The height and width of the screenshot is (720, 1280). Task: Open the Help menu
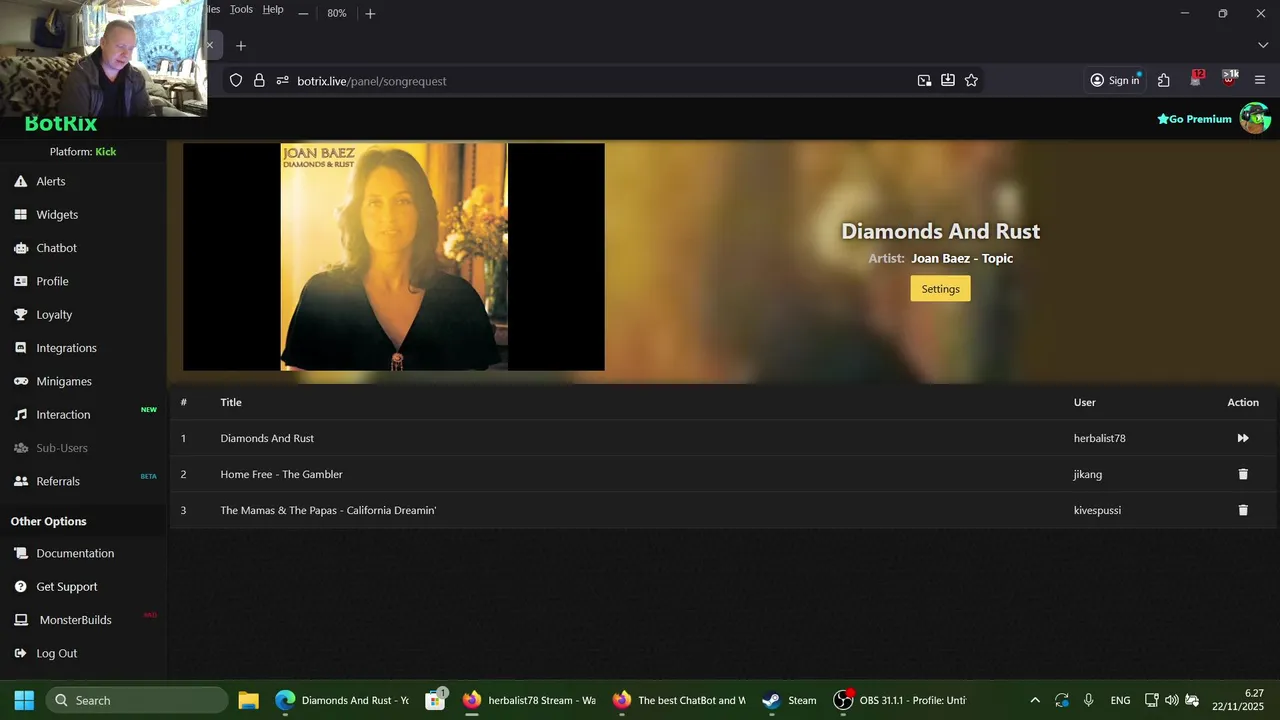[x=273, y=9]
